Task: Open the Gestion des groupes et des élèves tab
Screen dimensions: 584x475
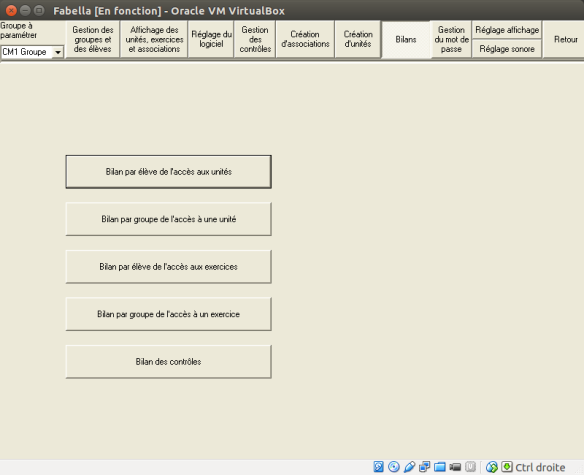Action: (93, 39)
